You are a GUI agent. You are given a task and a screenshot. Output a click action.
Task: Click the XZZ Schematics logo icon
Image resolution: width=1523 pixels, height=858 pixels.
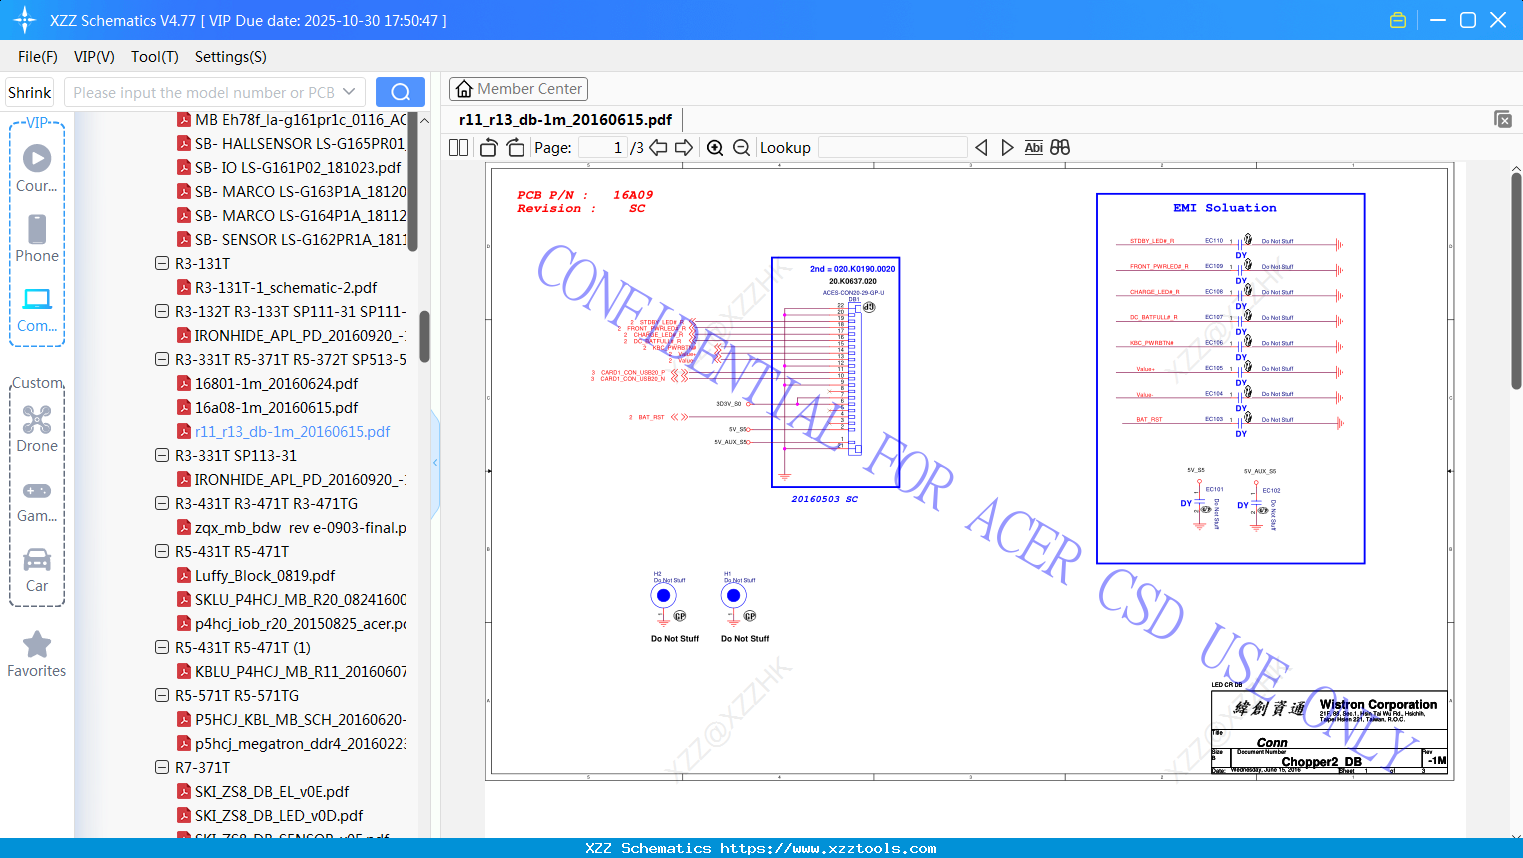coord(24,20)
